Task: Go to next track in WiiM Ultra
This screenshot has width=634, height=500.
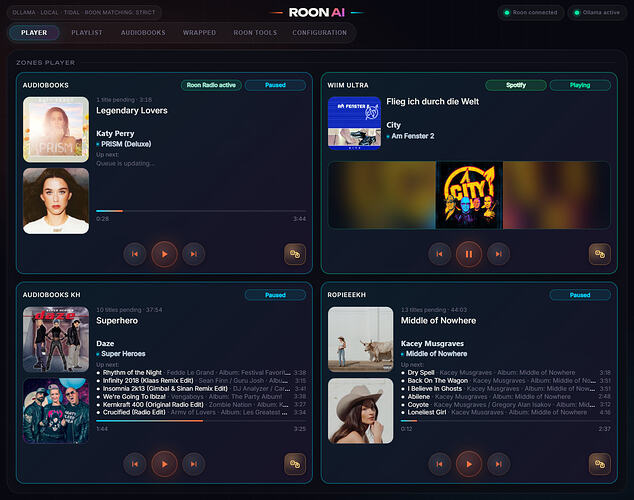Action: 499,254
